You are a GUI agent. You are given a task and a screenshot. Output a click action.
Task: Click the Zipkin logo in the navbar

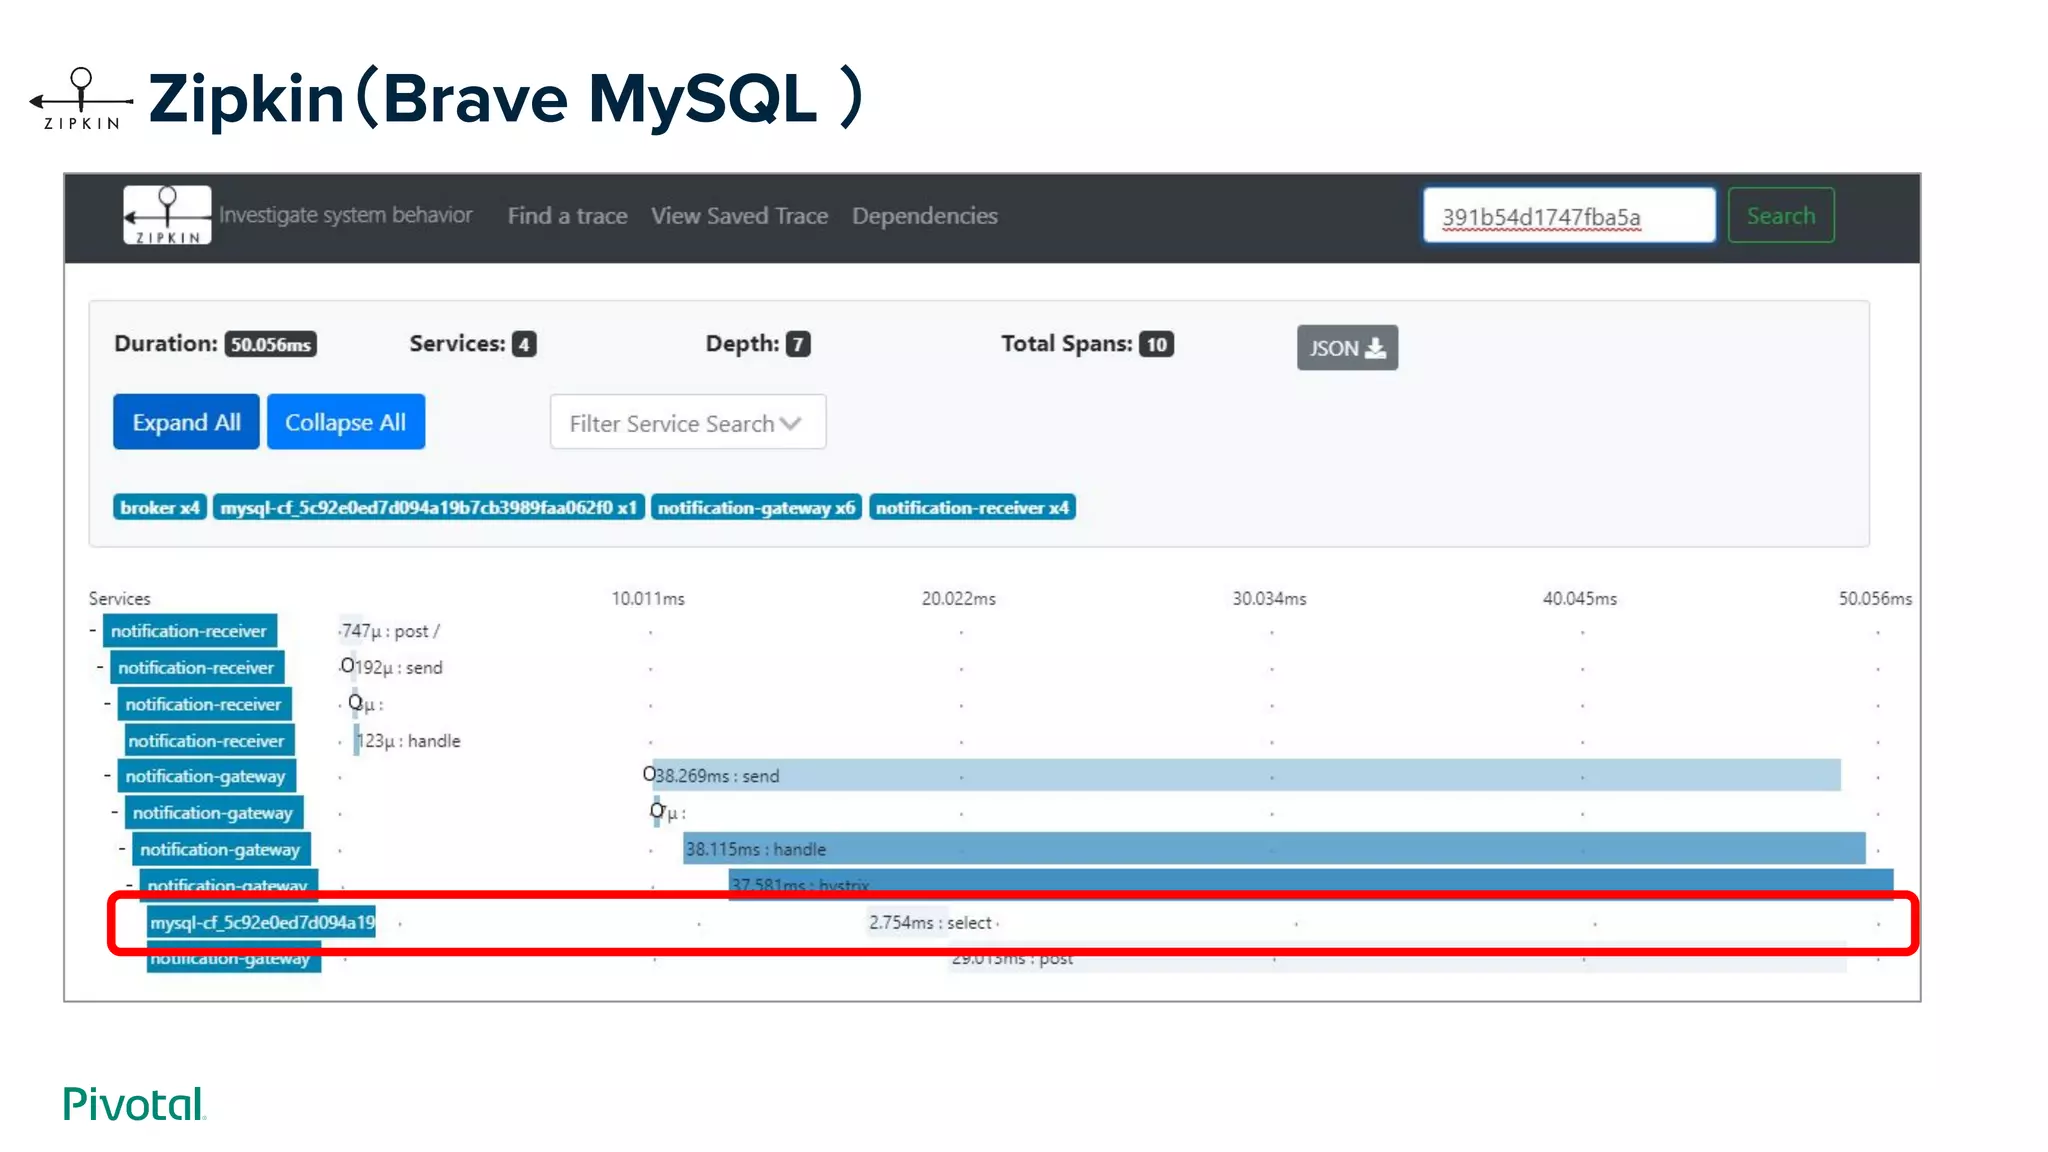coord(167,215)
